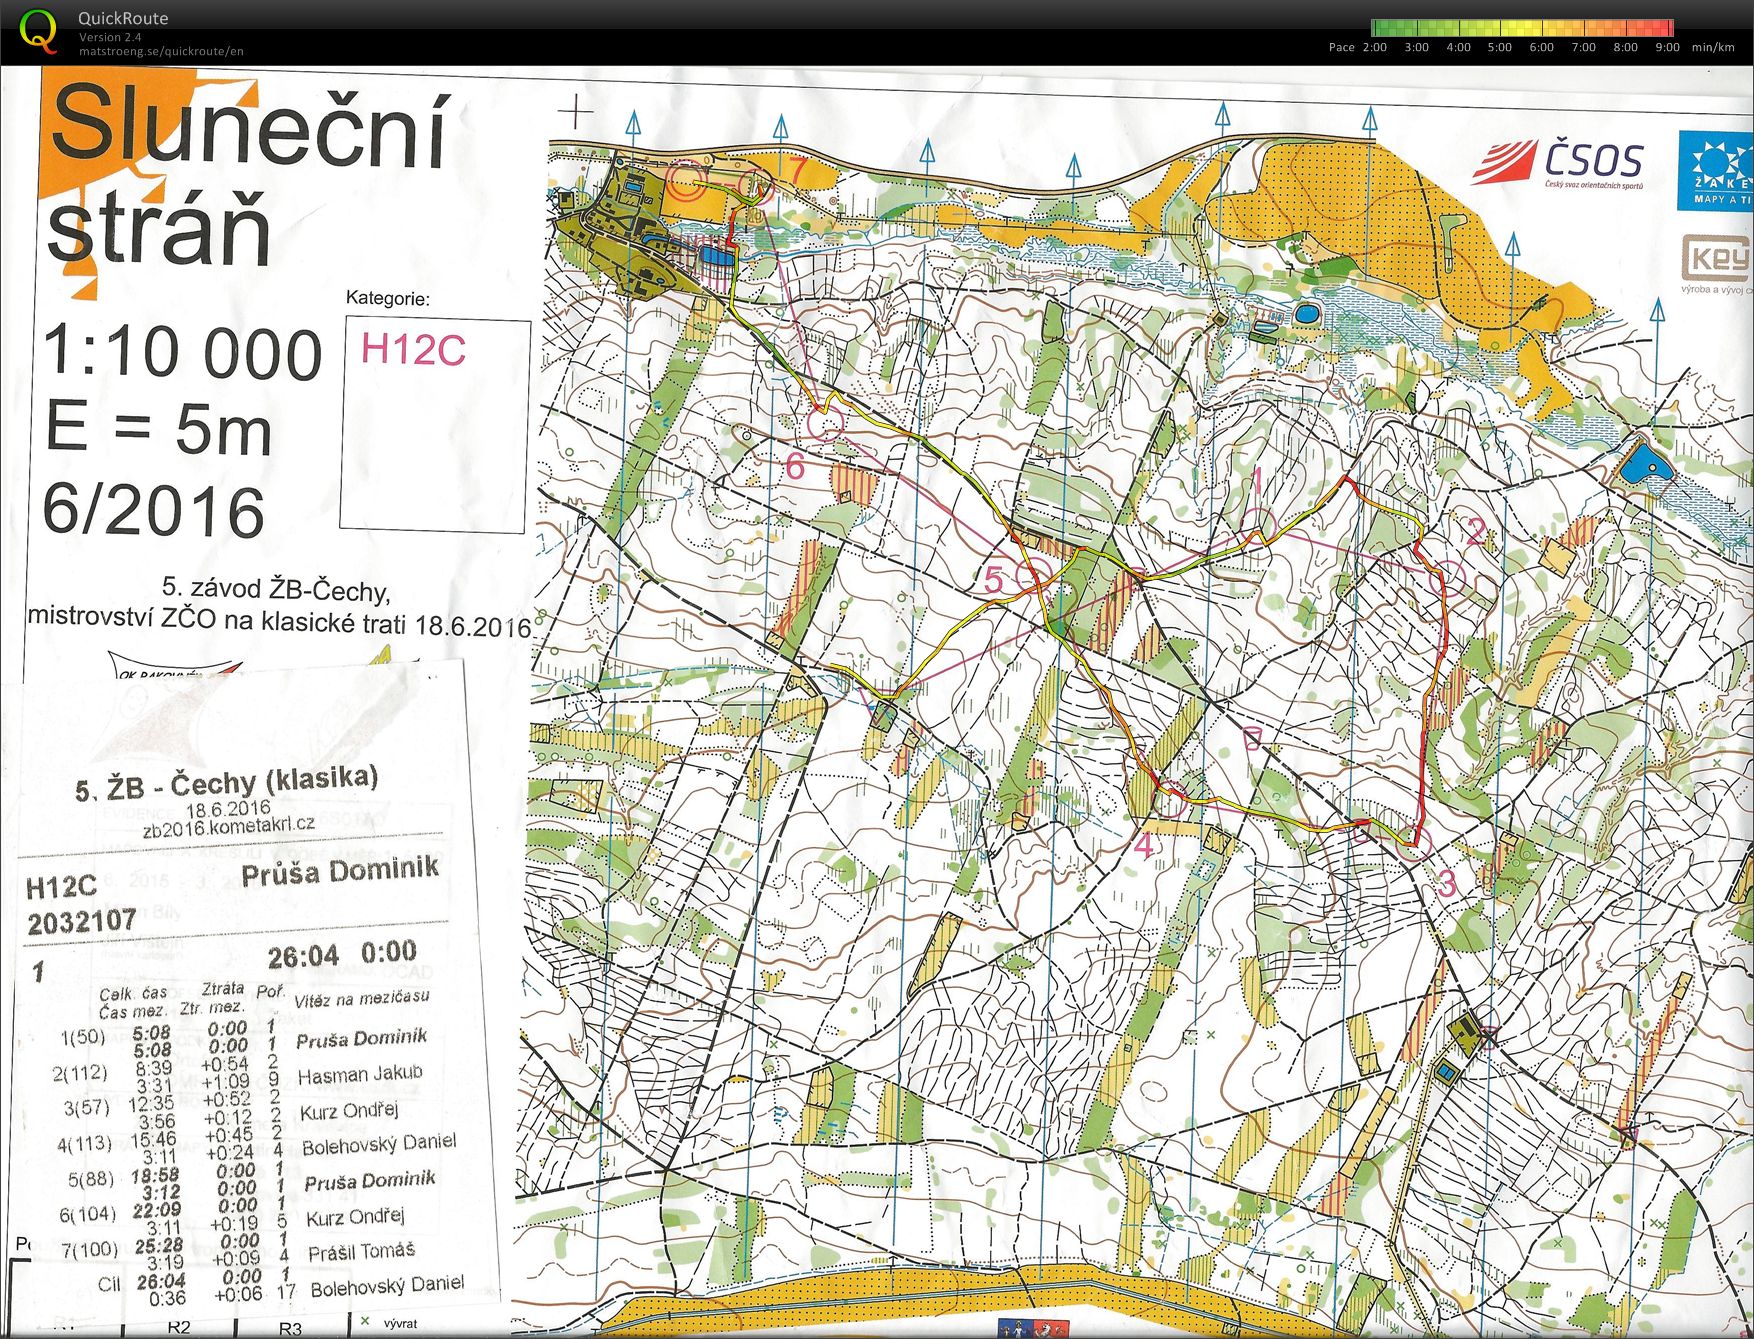
Task: Select the 9:00 pace label
Action: (x=1667, y=47)
